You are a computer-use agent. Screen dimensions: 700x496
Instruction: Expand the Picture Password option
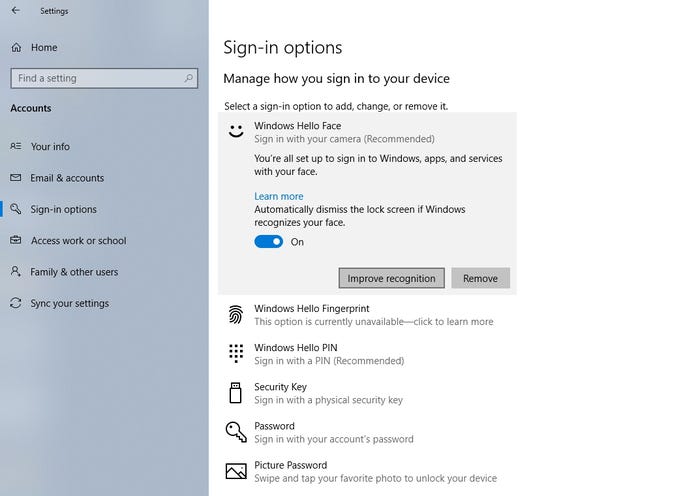click(x=367, y=471)
